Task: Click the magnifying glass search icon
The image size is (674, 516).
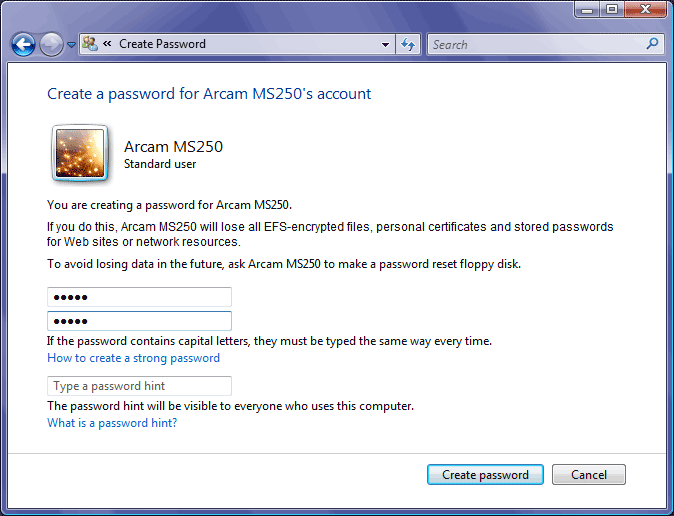Action: 653,44
